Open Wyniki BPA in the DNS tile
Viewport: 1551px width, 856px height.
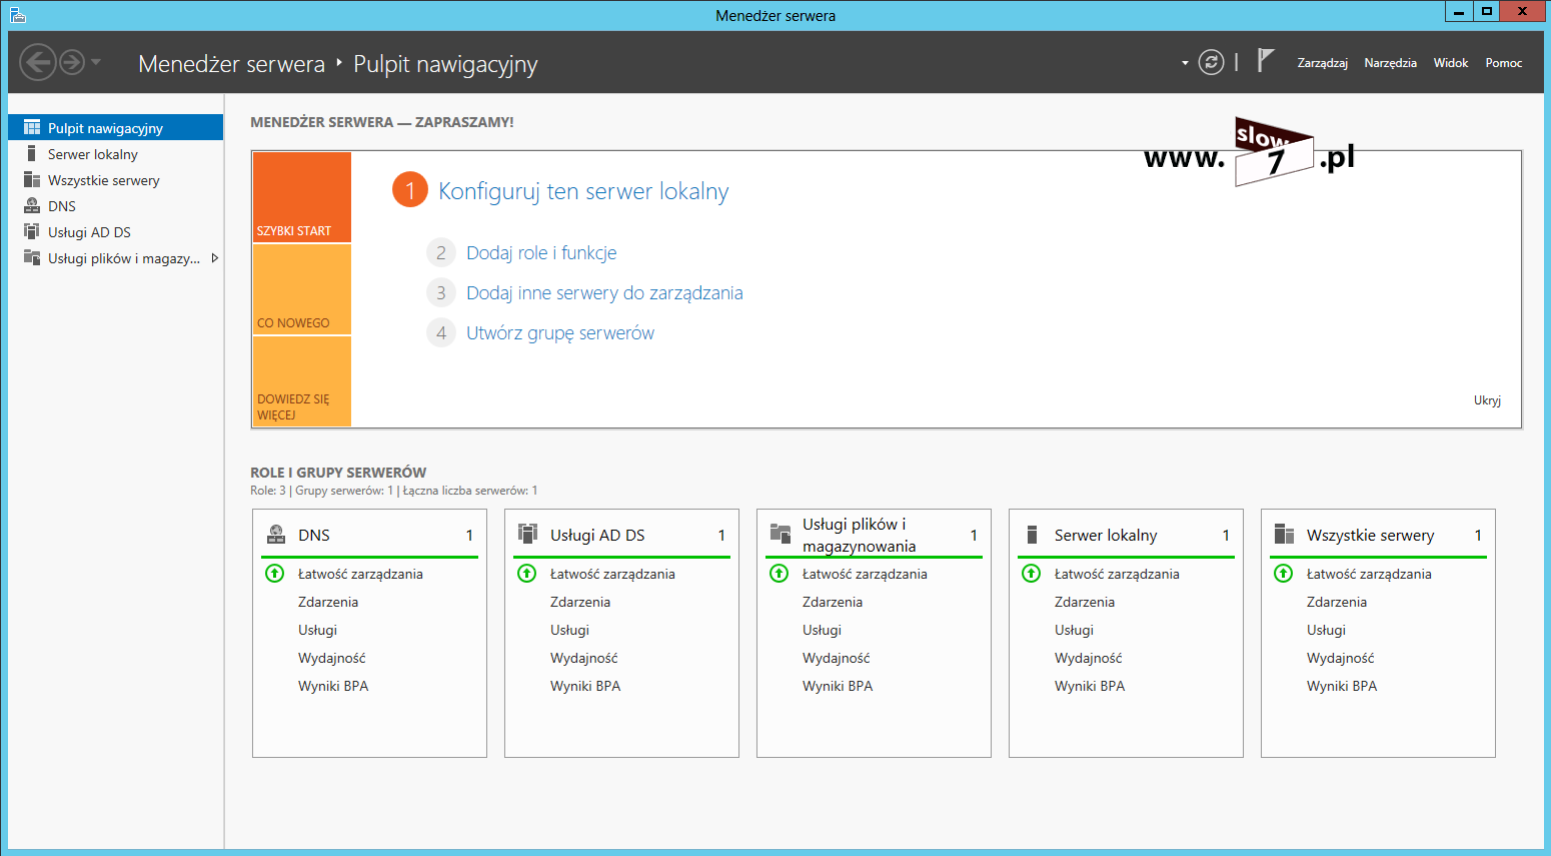(x=333, y=686)
